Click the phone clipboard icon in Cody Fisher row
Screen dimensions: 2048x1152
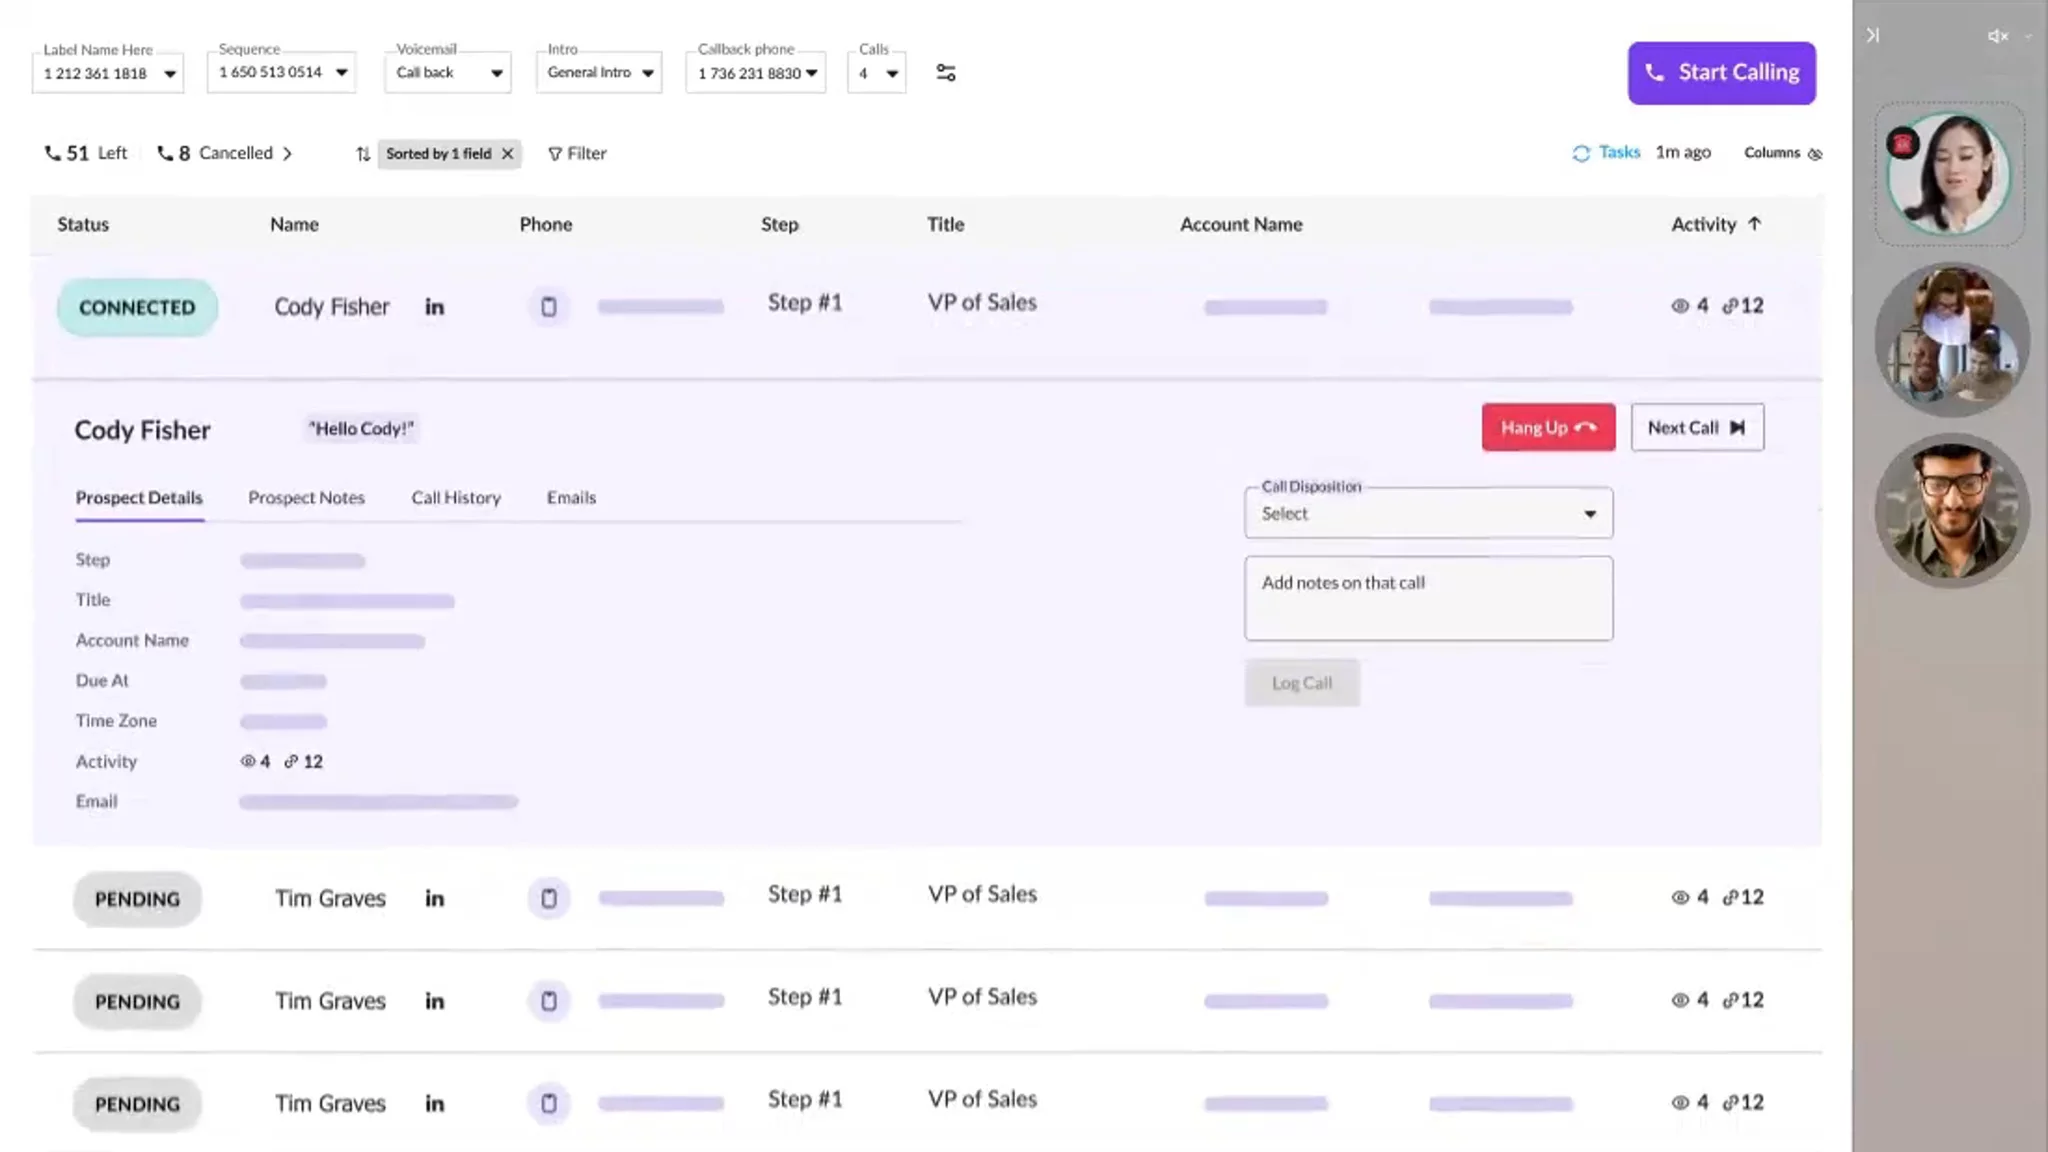548,307
